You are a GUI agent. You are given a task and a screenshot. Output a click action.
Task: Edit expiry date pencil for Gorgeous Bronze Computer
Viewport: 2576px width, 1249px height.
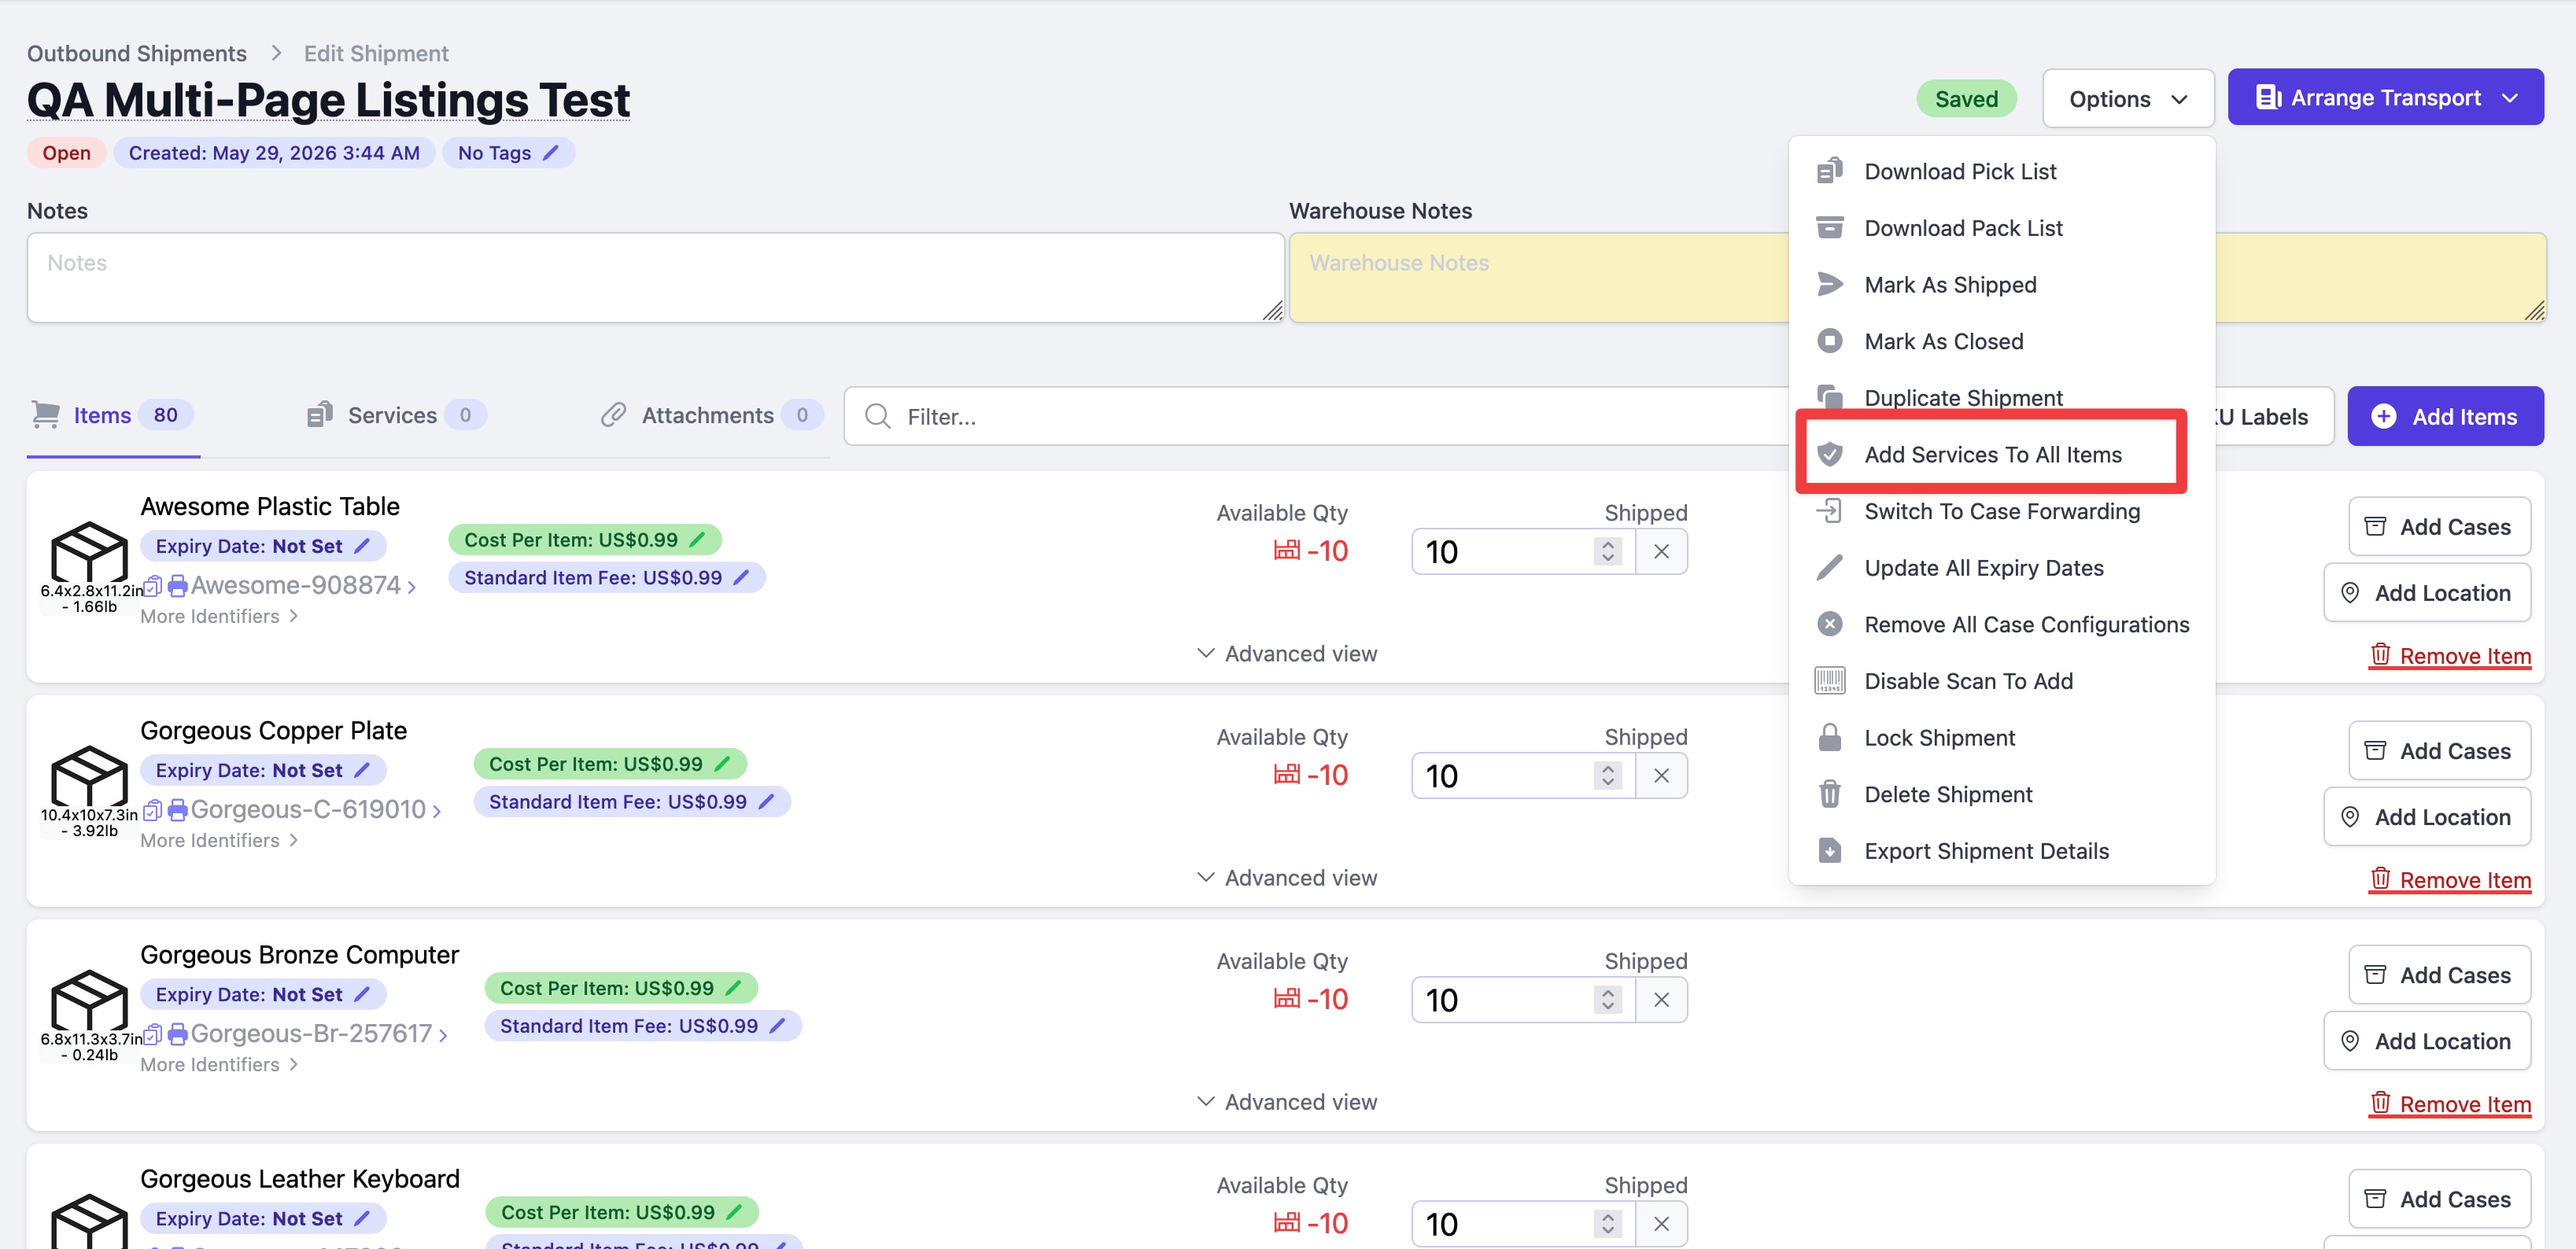pyautogui.click(x=362, y=994)
